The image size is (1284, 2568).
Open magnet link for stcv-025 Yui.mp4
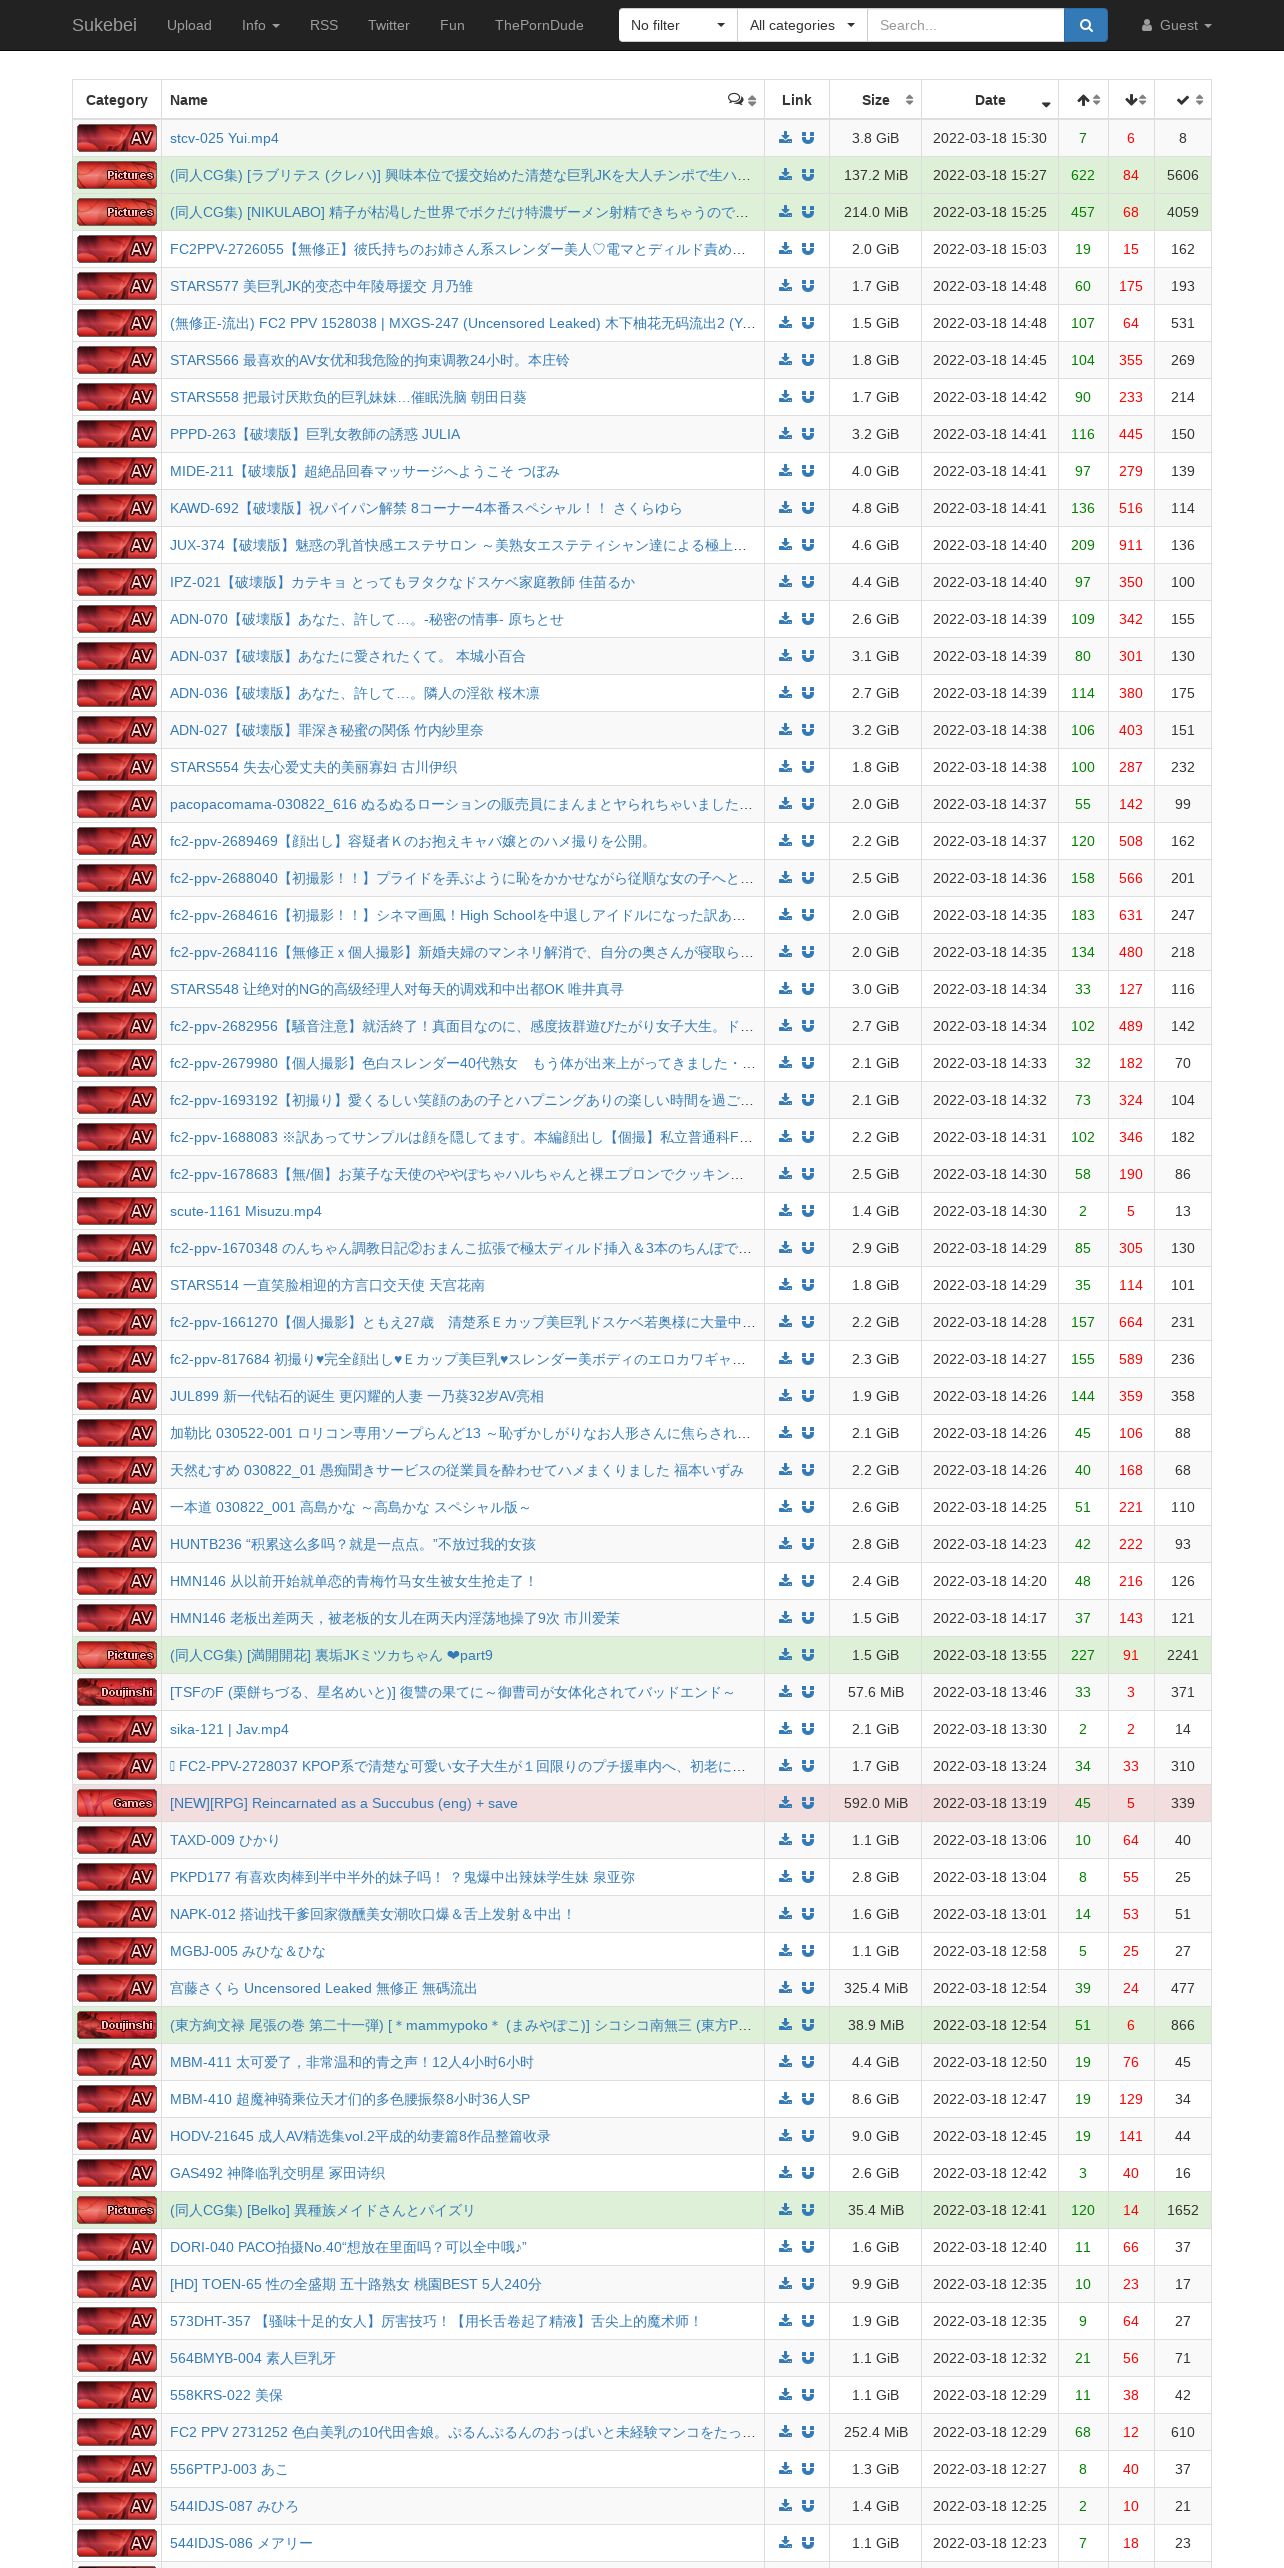point(808,138)
